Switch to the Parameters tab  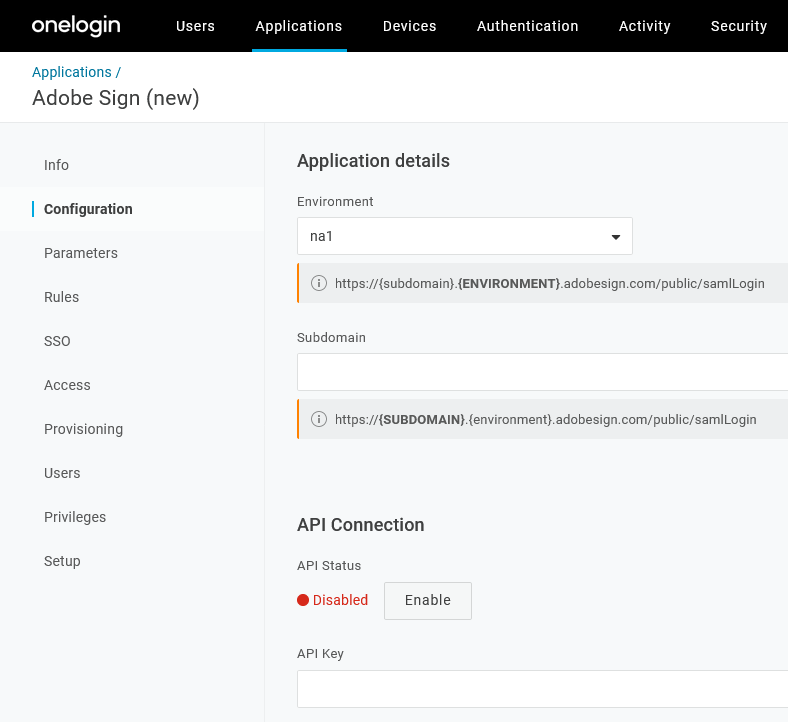pos(81,253)
